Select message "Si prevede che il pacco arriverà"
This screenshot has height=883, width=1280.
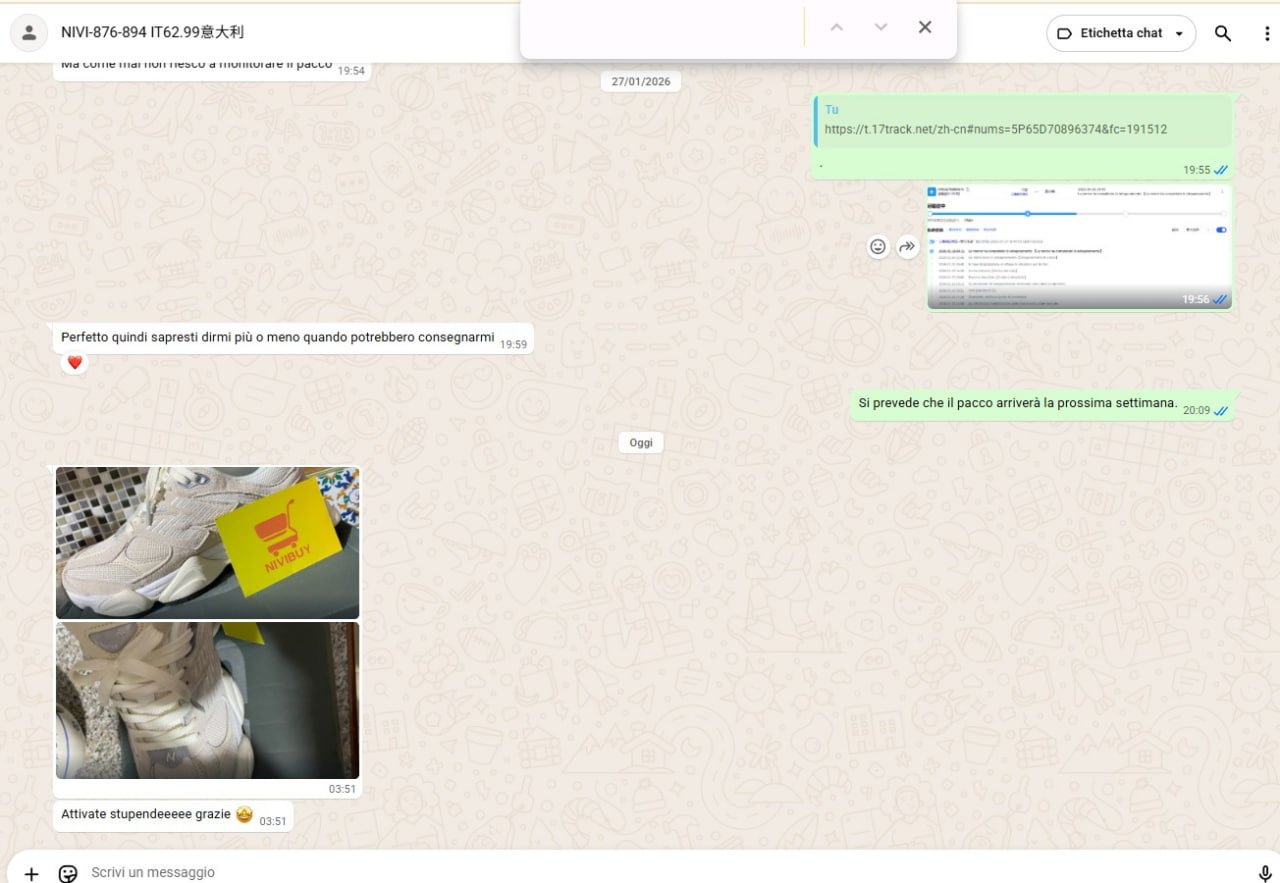pyautogui.click(x=1045, y=404)
